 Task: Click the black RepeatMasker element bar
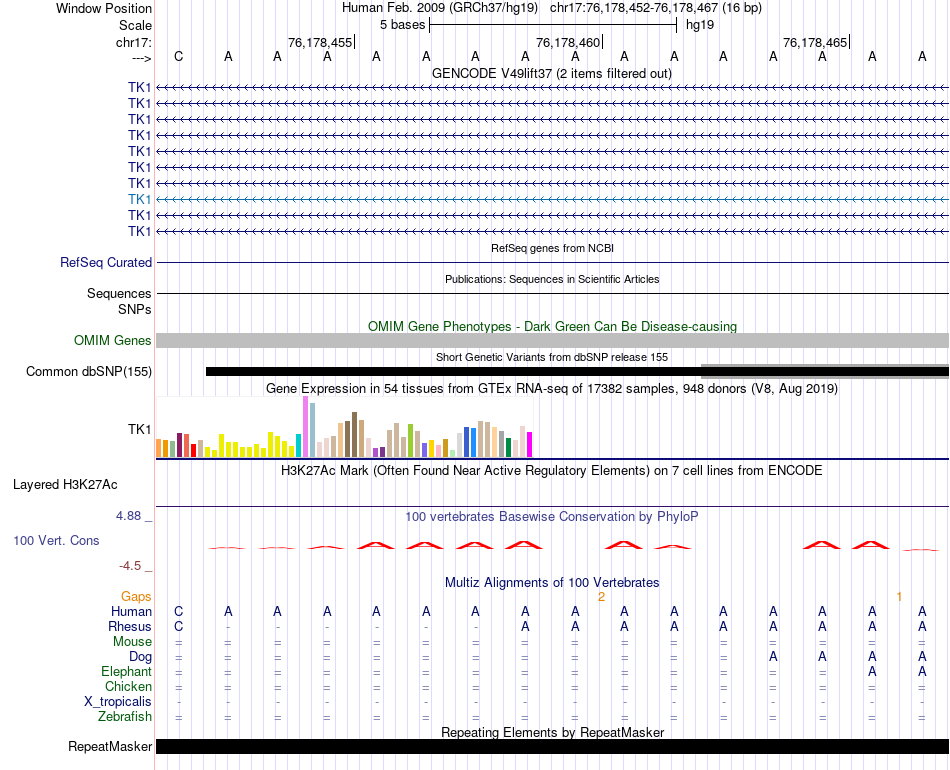point(552,746)
